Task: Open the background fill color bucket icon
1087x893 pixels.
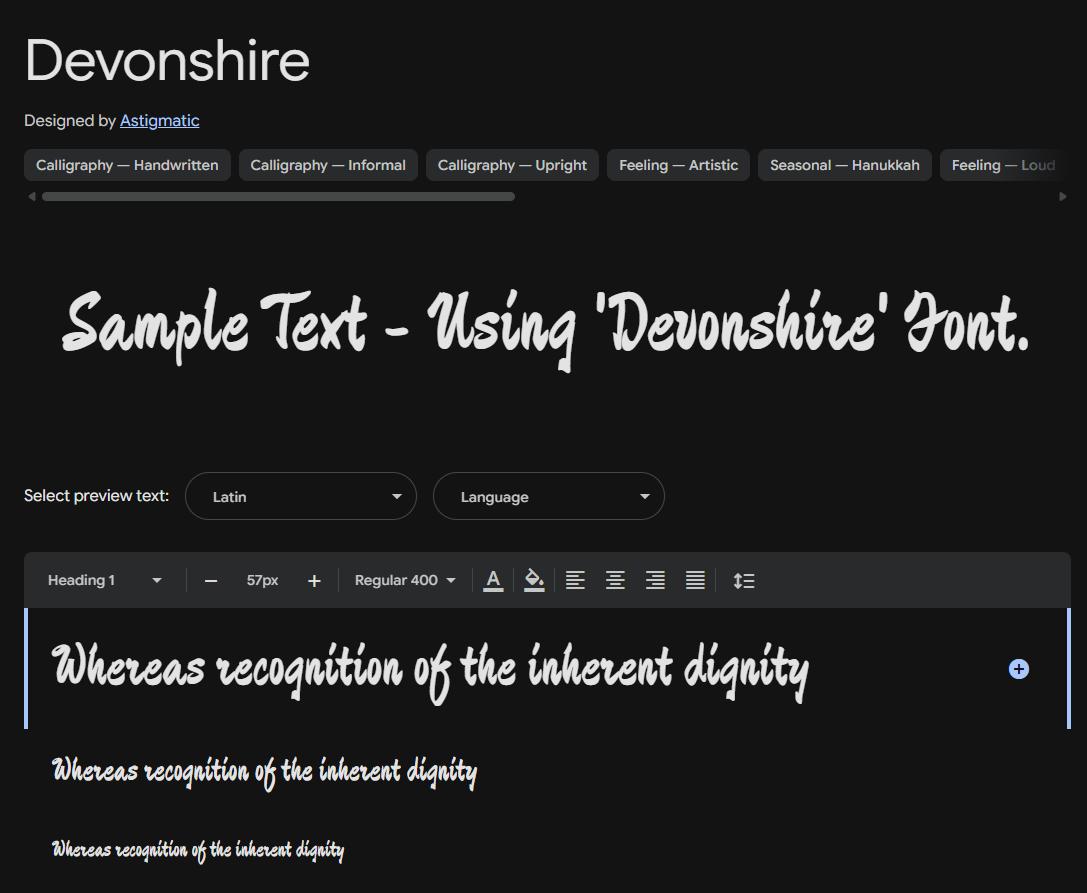Action: click(x=534, y=580)
